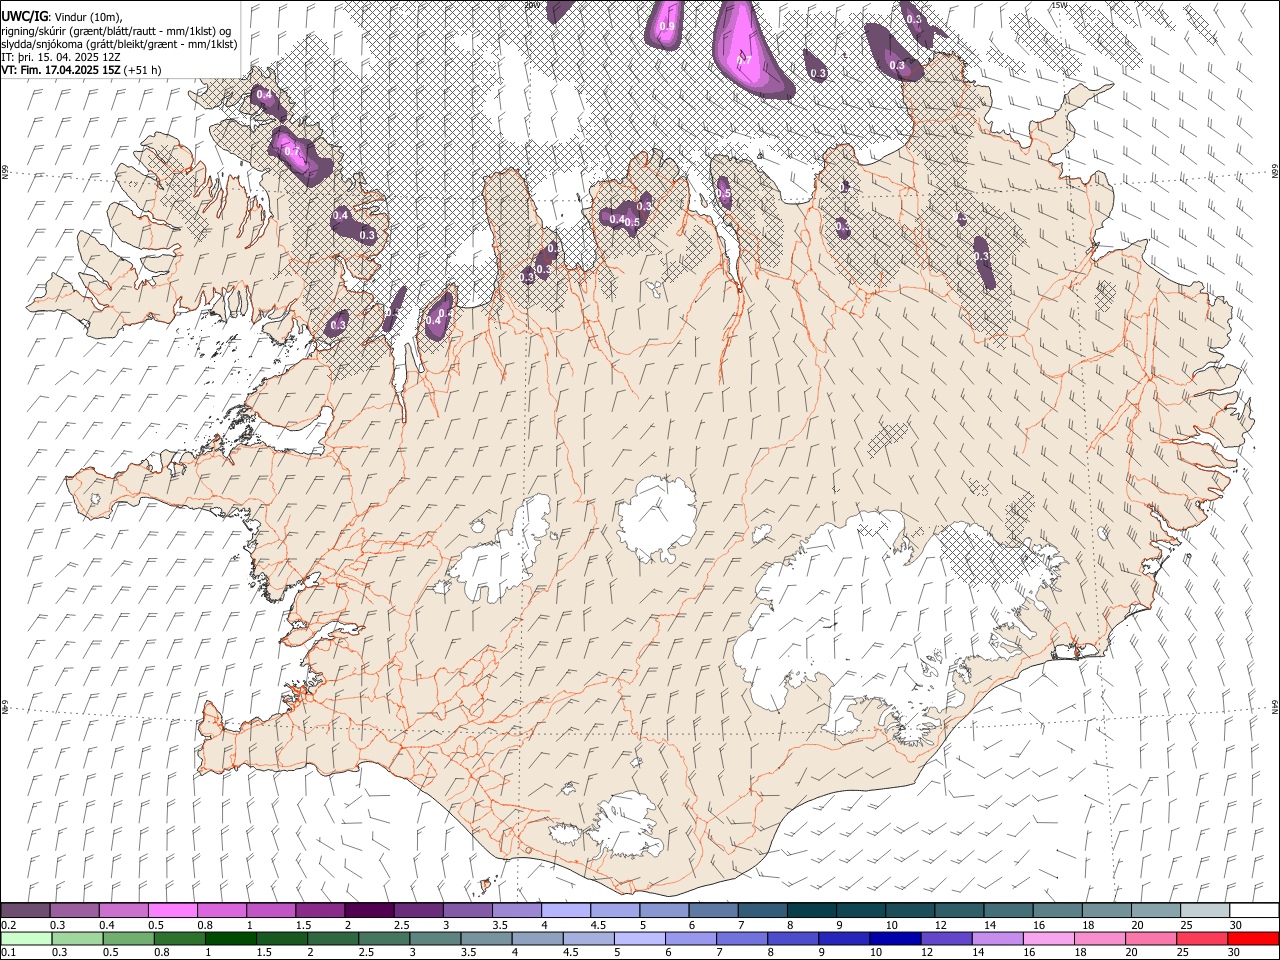The height and width of the screenshot is (960, 1280).
Task: Click the slydda/snjókoma legend description line
Action: point(119,44)
